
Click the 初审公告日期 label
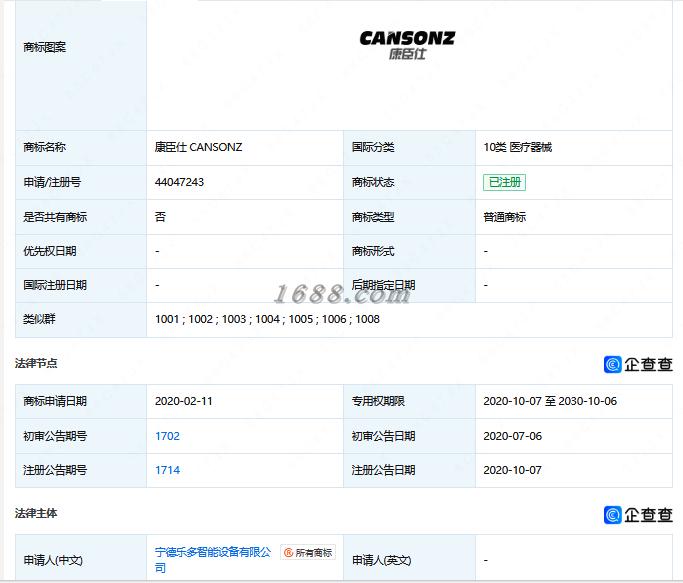point(383,436)
